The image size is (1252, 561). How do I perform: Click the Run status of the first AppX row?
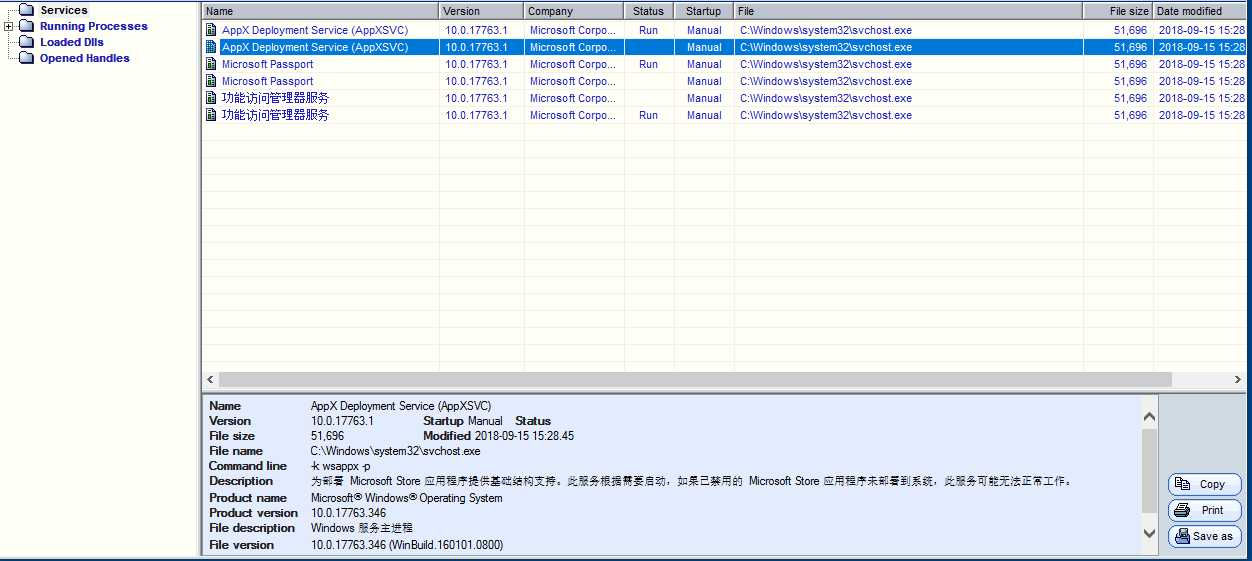[x=648, y=30]
